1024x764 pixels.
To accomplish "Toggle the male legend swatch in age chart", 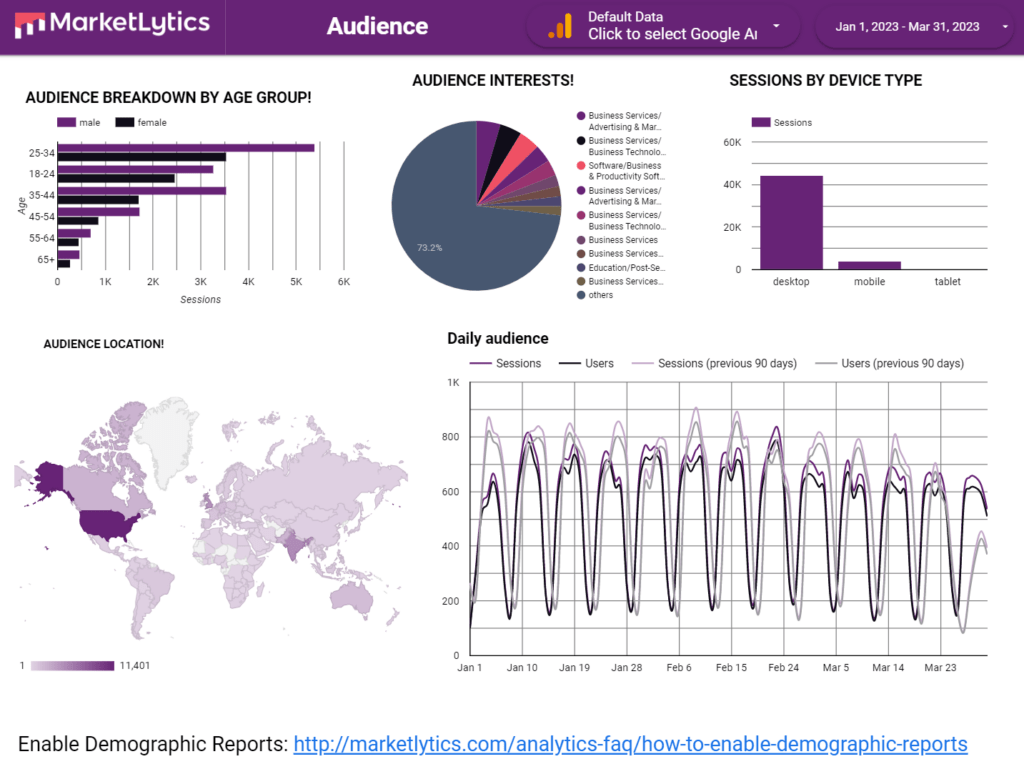I will coord(67,122).
